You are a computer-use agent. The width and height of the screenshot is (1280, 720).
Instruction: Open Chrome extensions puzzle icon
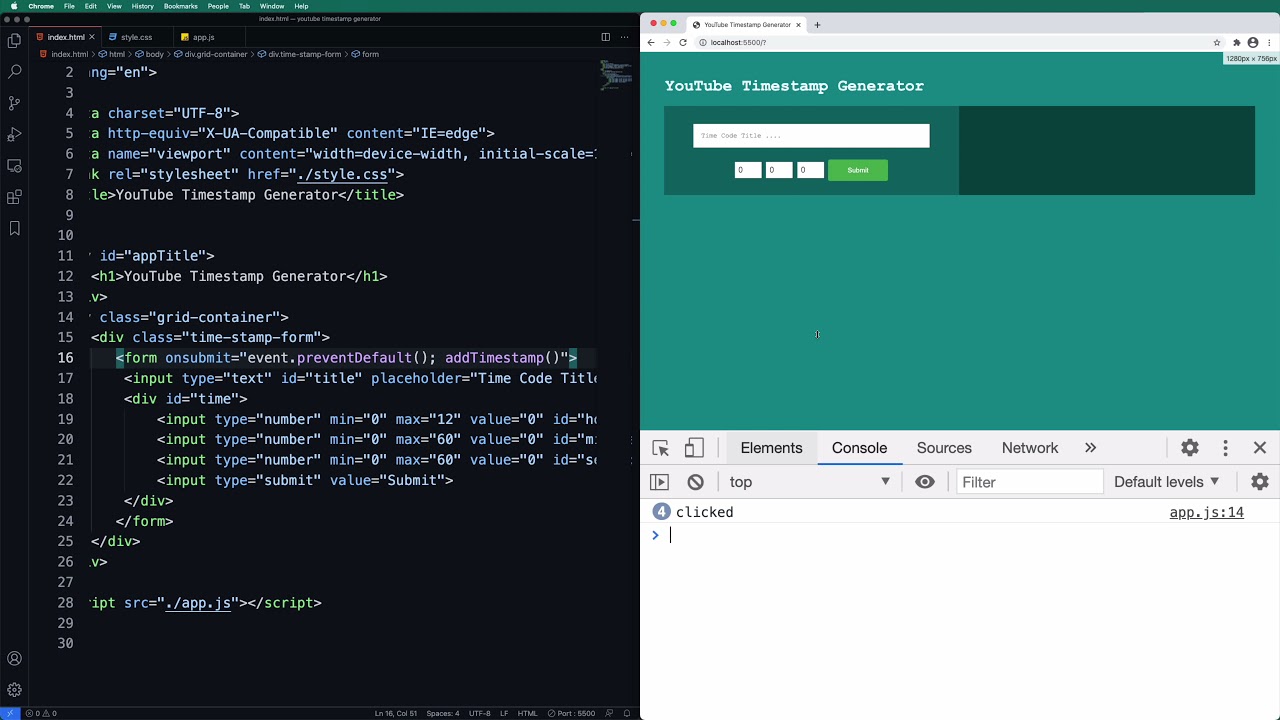1237,42
